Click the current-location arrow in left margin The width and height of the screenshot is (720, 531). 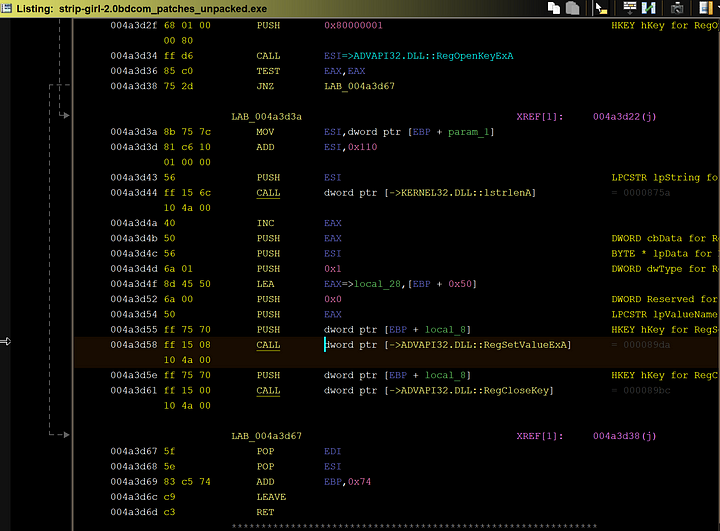click(x=6, y=341)
